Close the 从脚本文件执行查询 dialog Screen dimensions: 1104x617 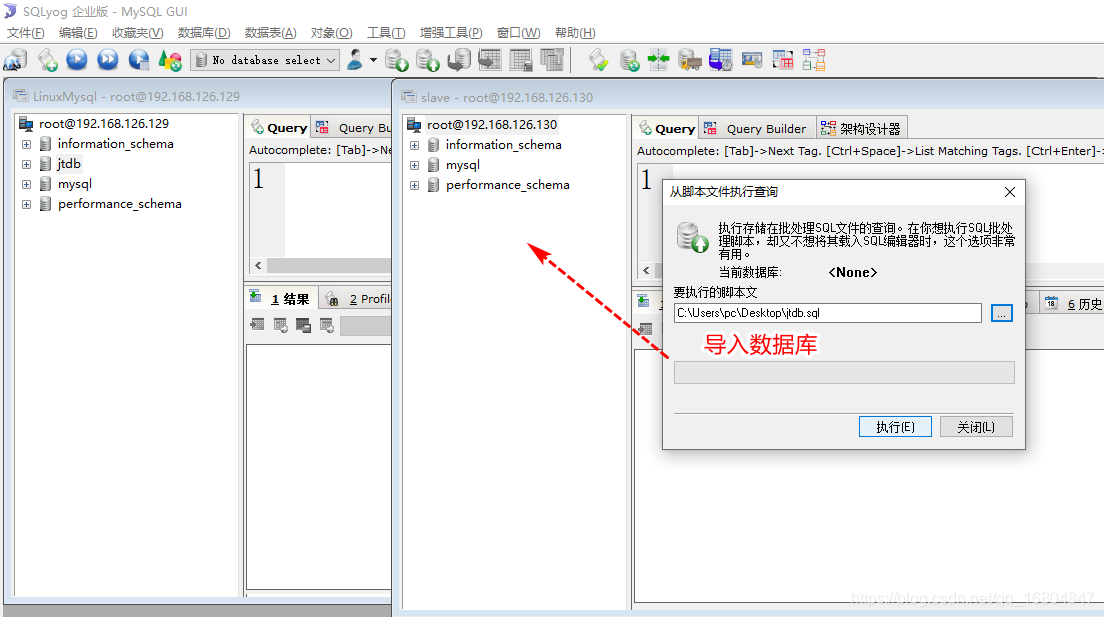(x=1010, y=192)
